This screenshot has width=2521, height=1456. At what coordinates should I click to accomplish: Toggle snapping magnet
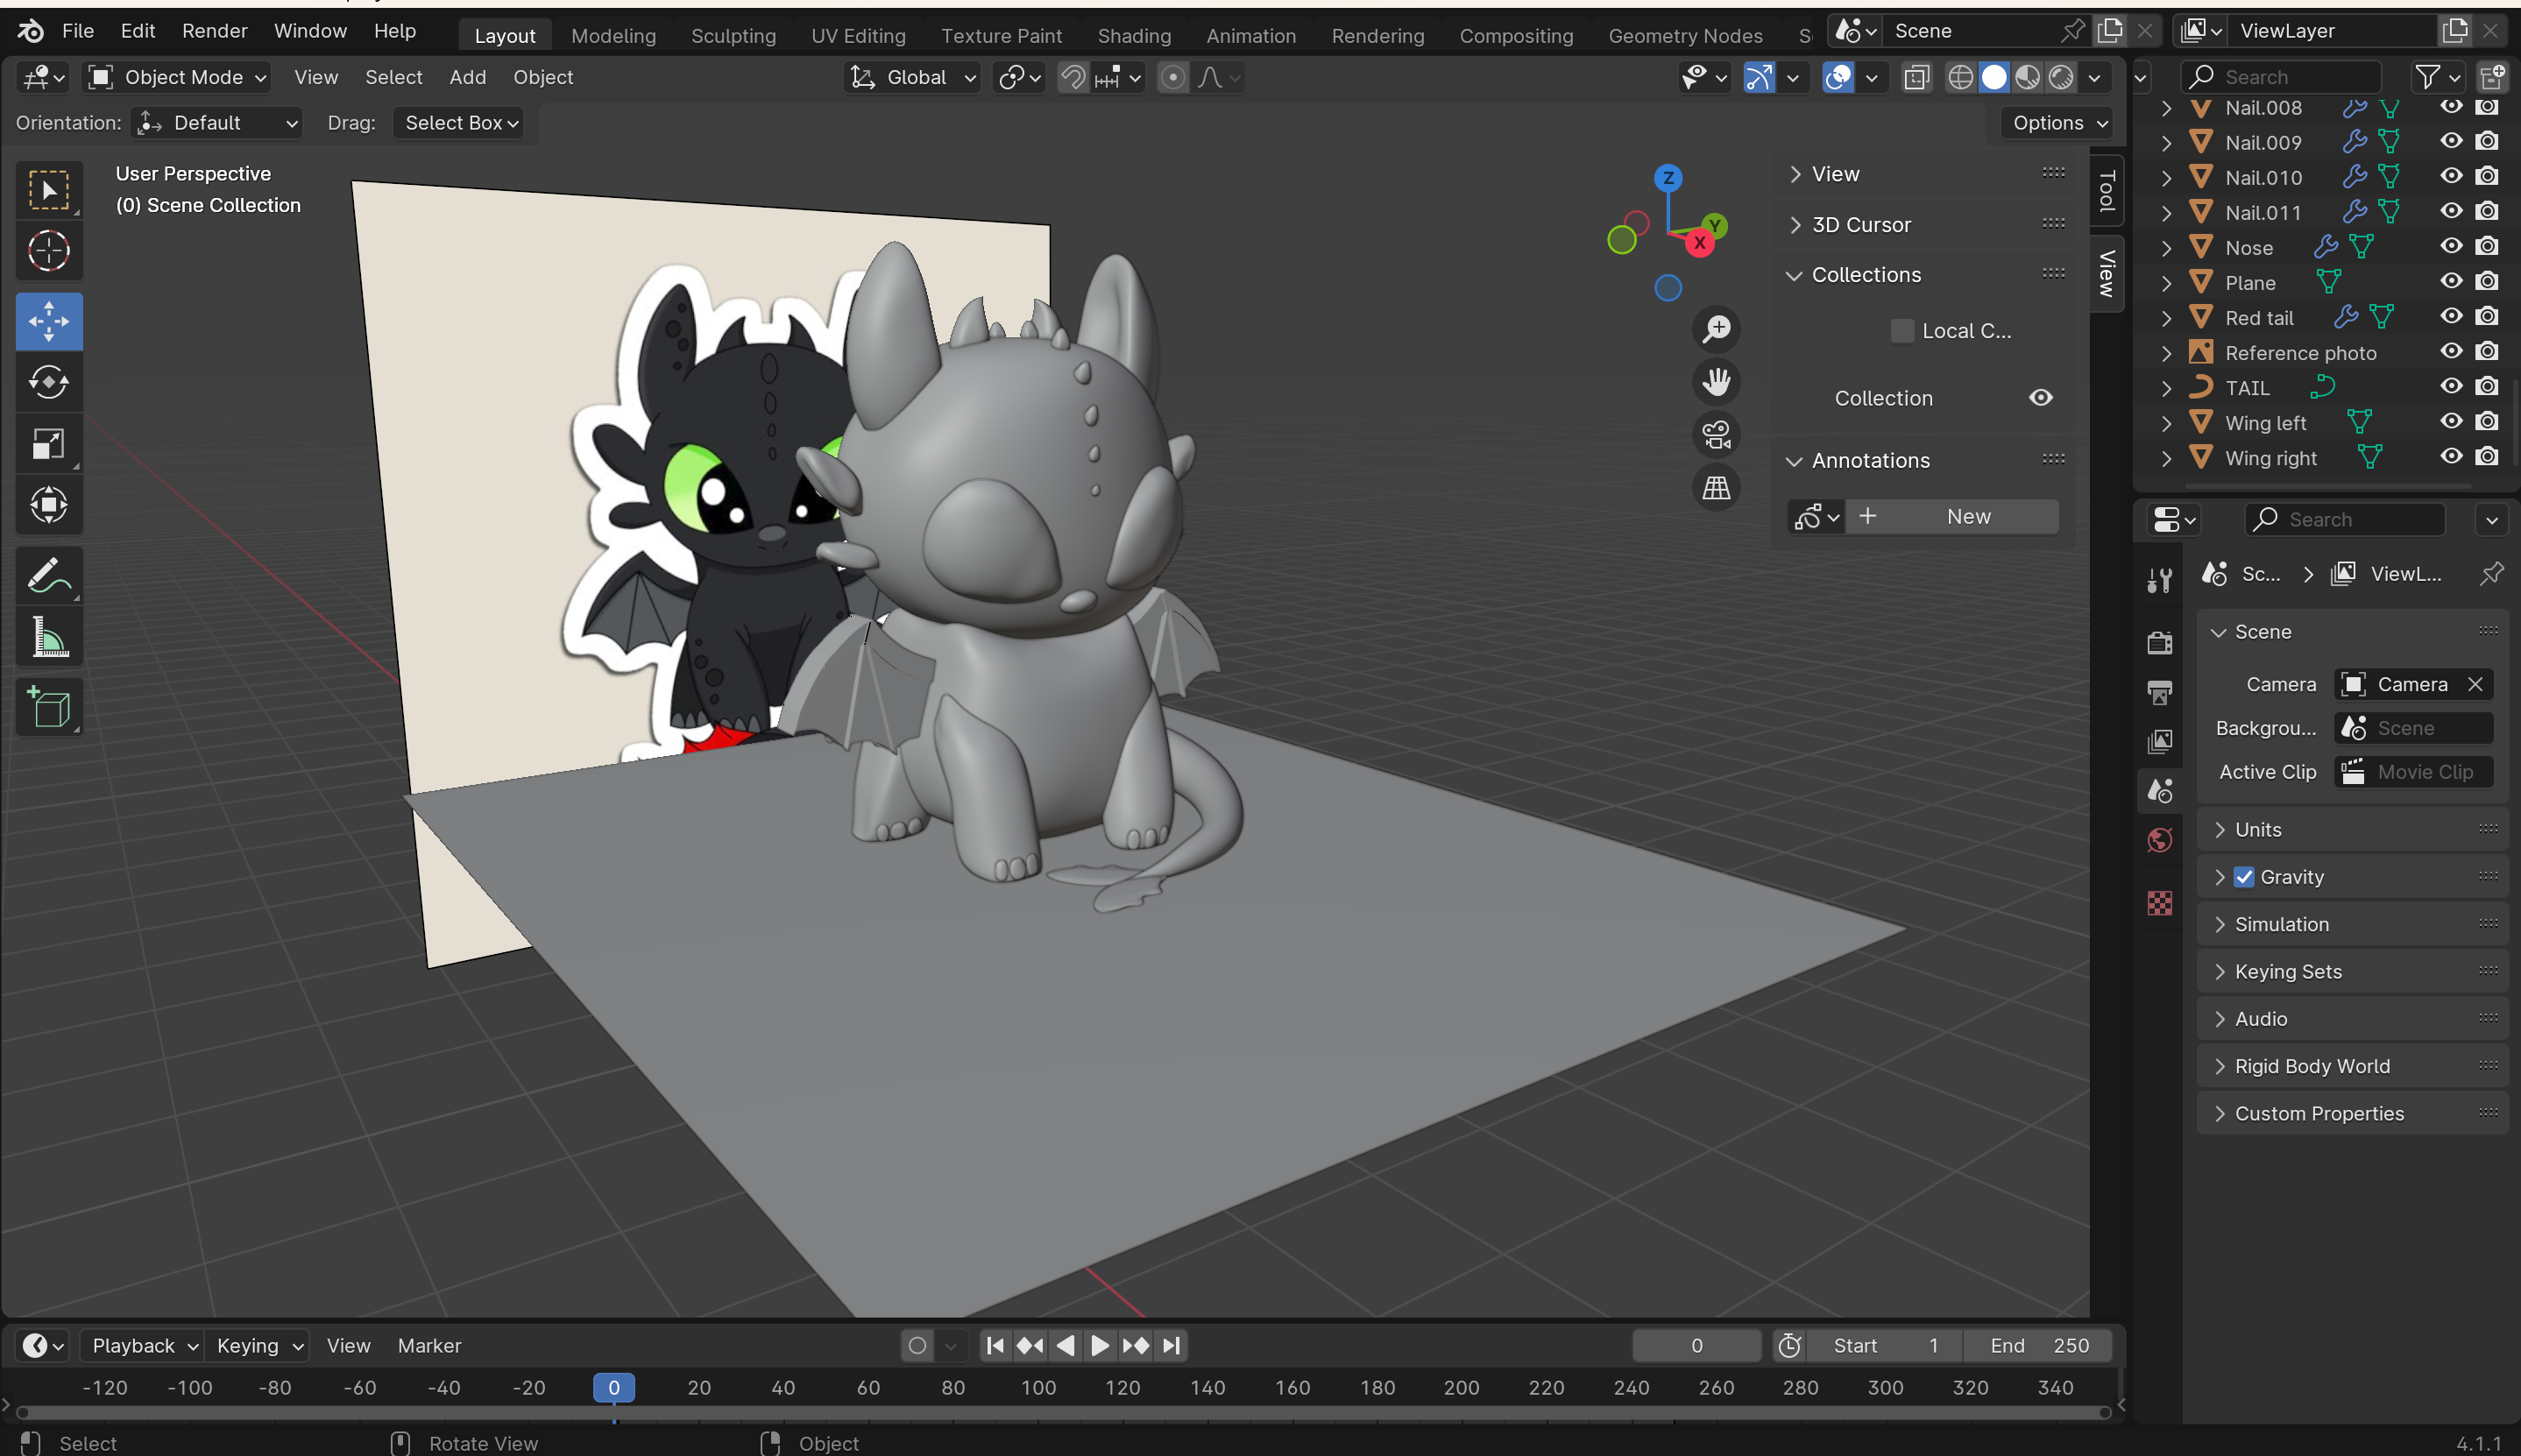point(1073,77)
